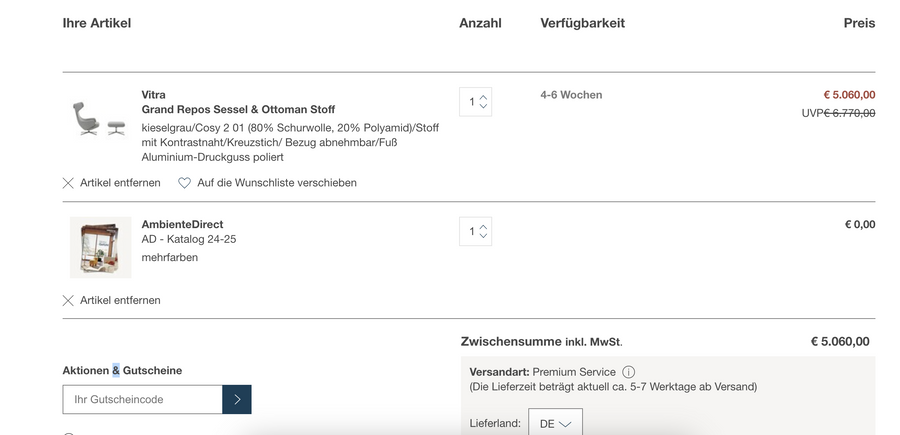Click the X icon to remove AD Katalog

coord(68,300)
